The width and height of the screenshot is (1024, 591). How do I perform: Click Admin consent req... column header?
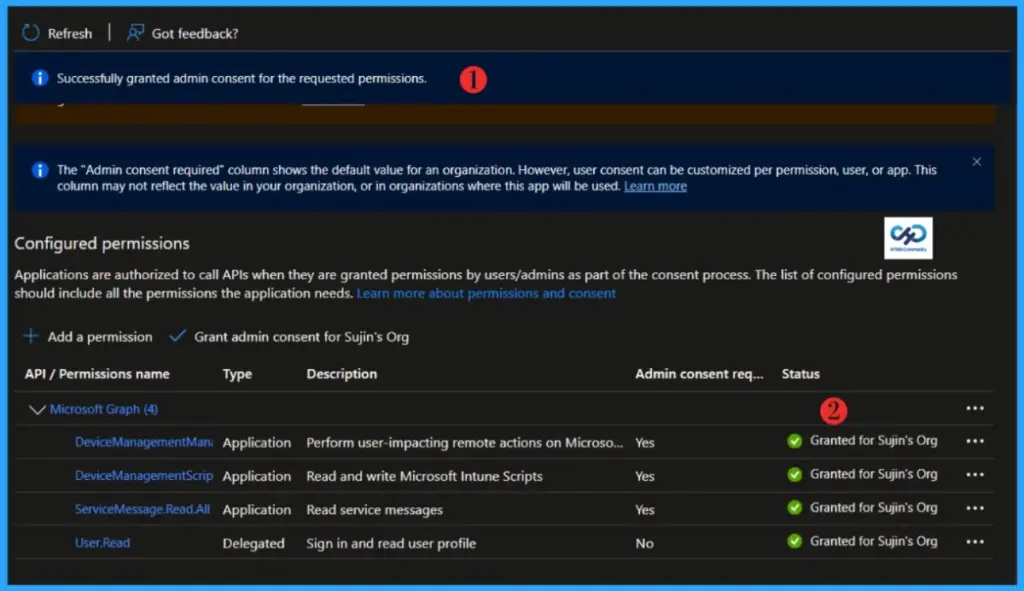(699, 374)
